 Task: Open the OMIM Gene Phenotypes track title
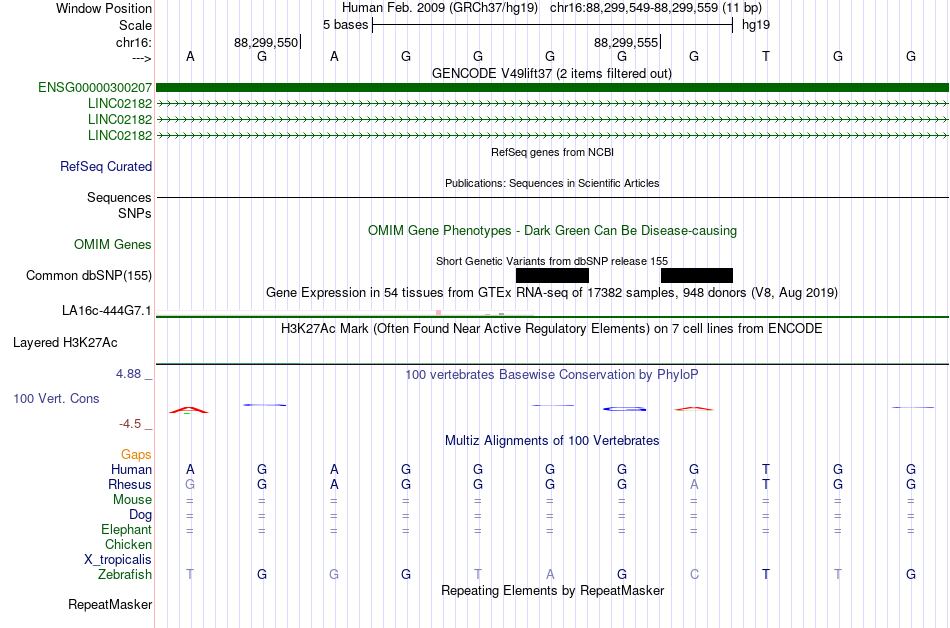pyautogui.click(x=553, y=231)
